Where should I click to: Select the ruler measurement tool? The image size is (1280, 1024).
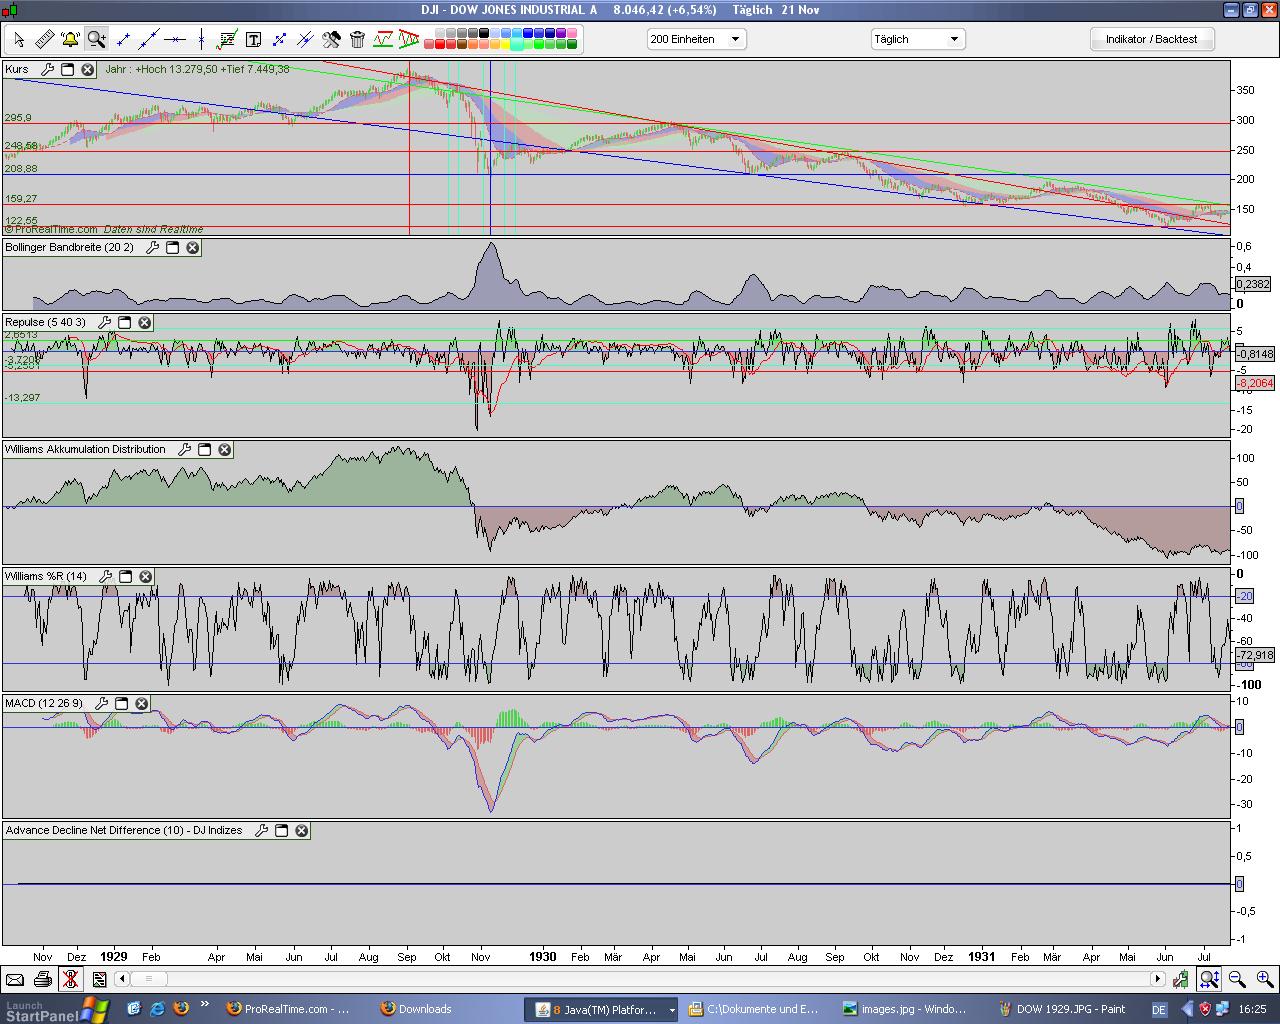coord(44,39)
